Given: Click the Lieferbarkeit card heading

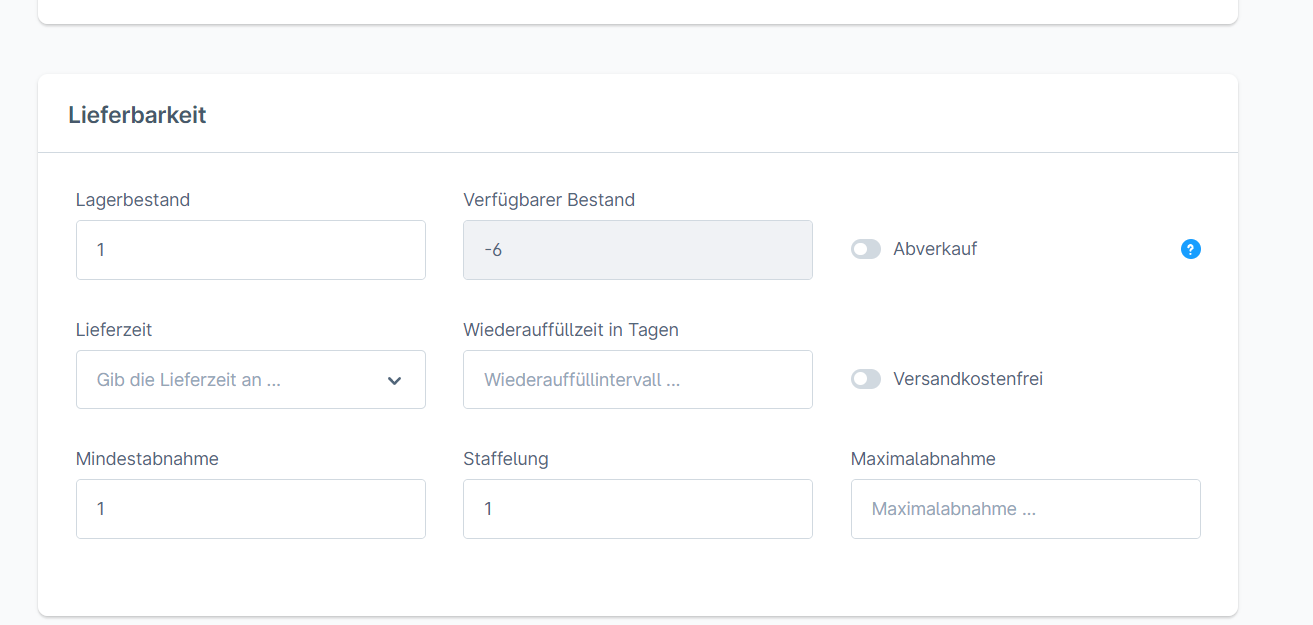Looking at the screenshot, I should (137, 115).
